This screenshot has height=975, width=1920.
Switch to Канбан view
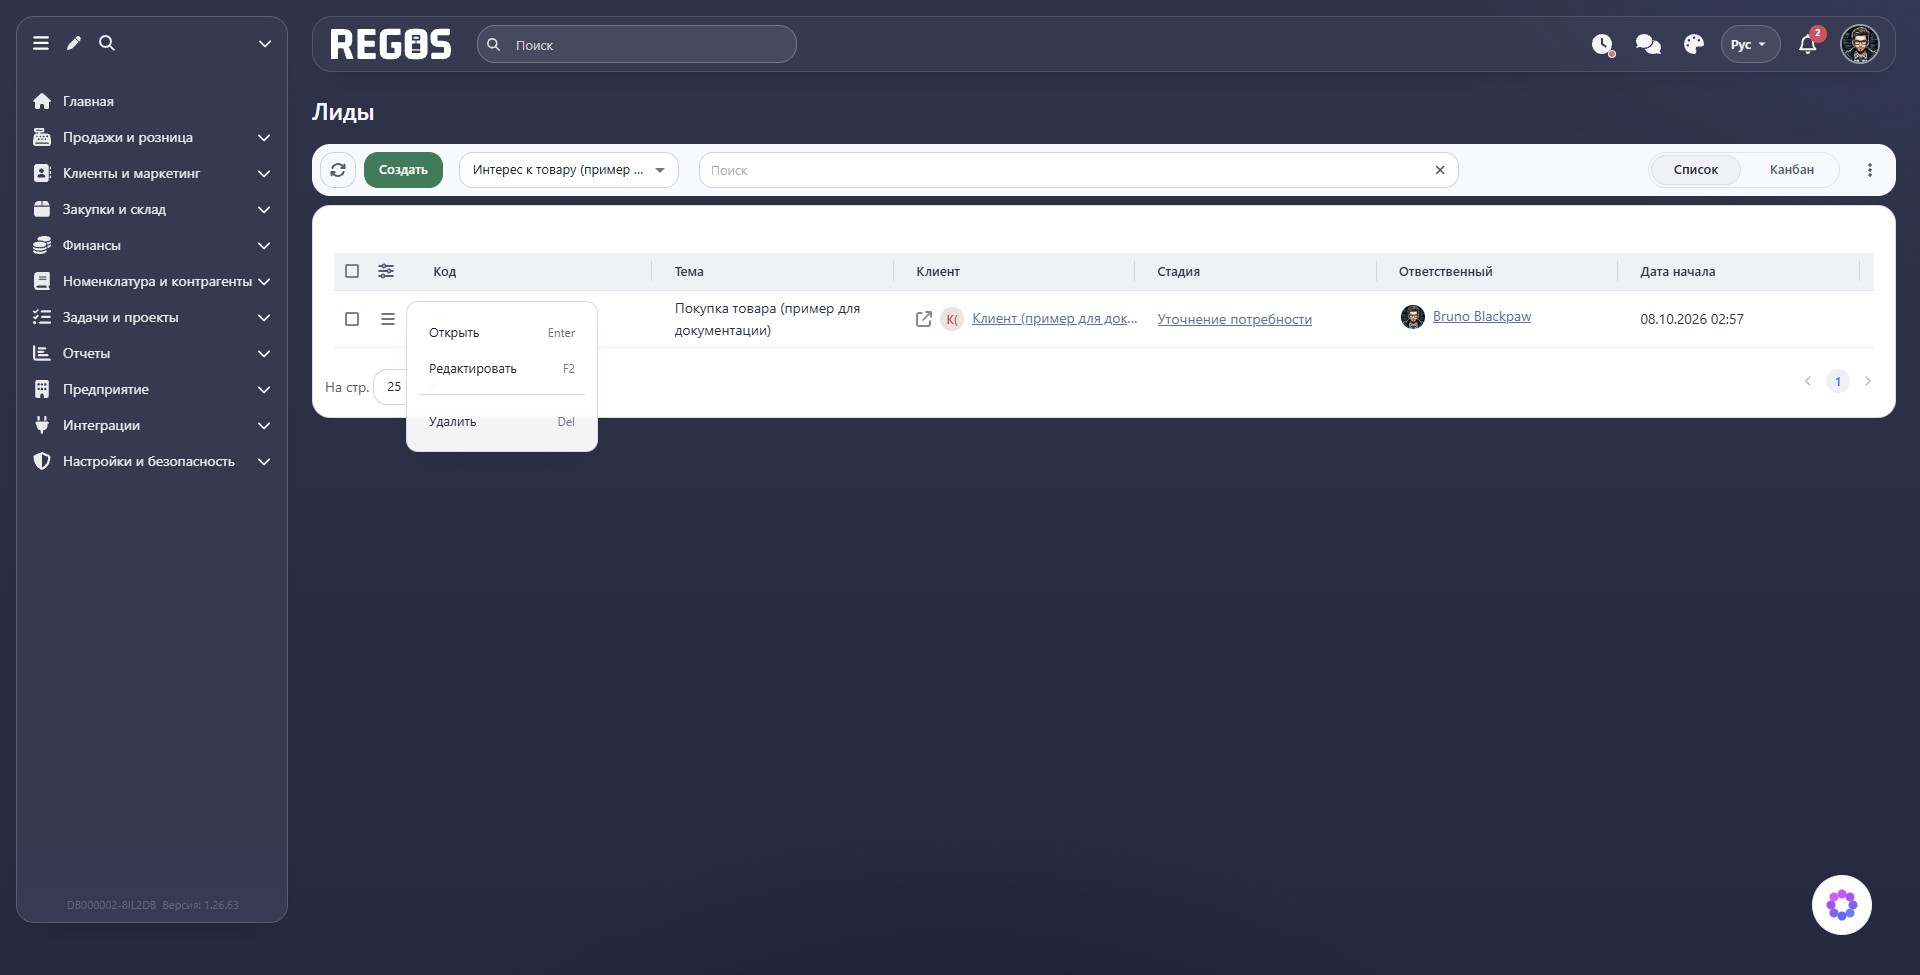(1791, 170)
